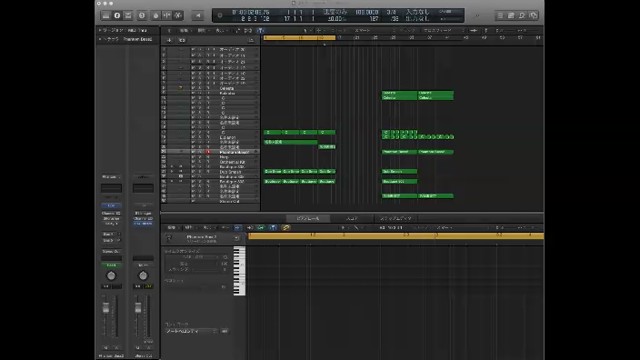This screenshot has height=360, width=640.
Task: Open the Smart Controls button
Action: point(156,16)
